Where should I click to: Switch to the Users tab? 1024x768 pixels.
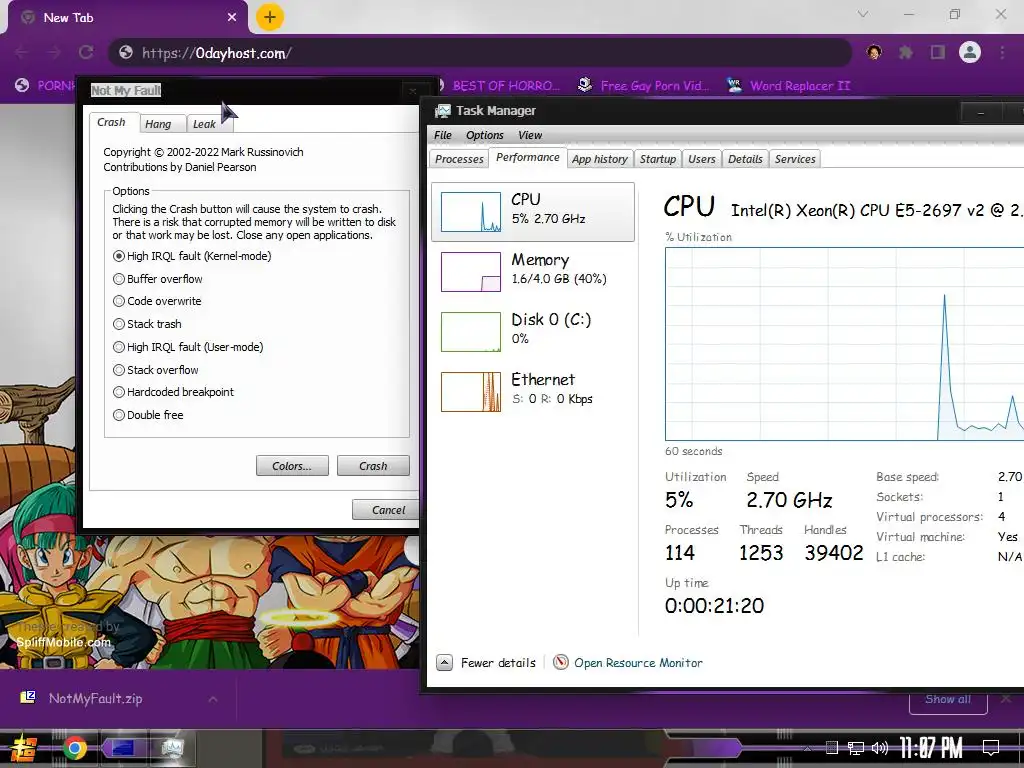702,159
